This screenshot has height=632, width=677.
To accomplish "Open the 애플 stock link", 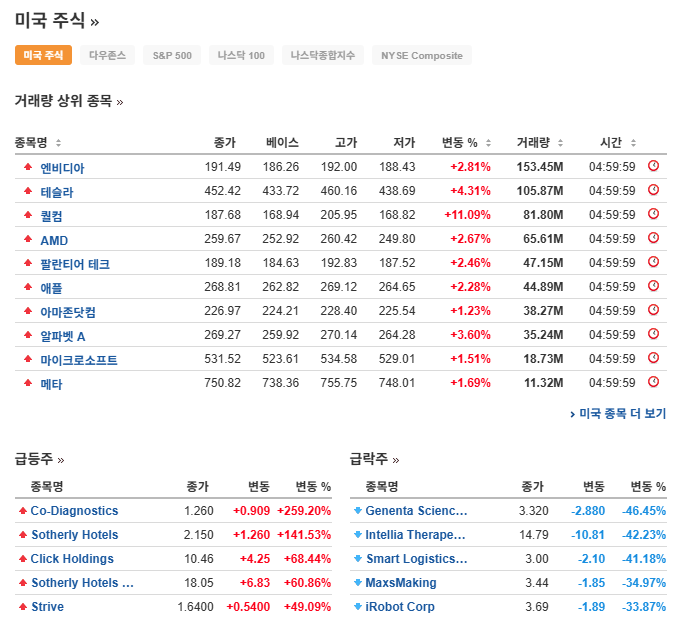I will click(51, 288).
